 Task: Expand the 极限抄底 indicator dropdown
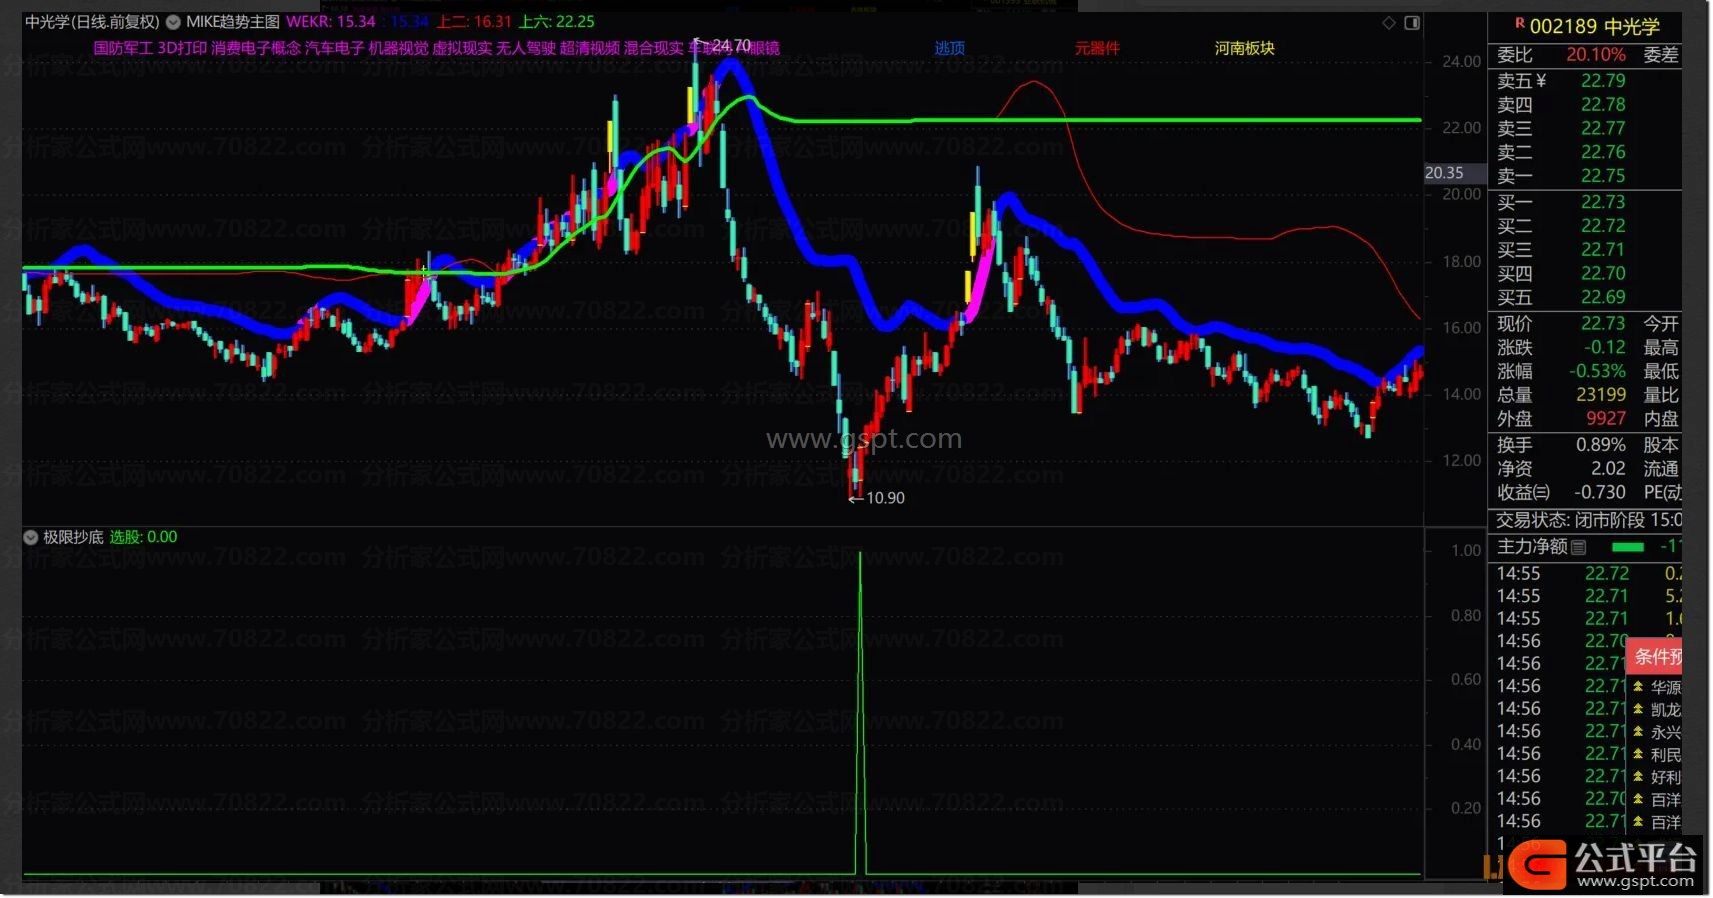[x=31, y=538]
